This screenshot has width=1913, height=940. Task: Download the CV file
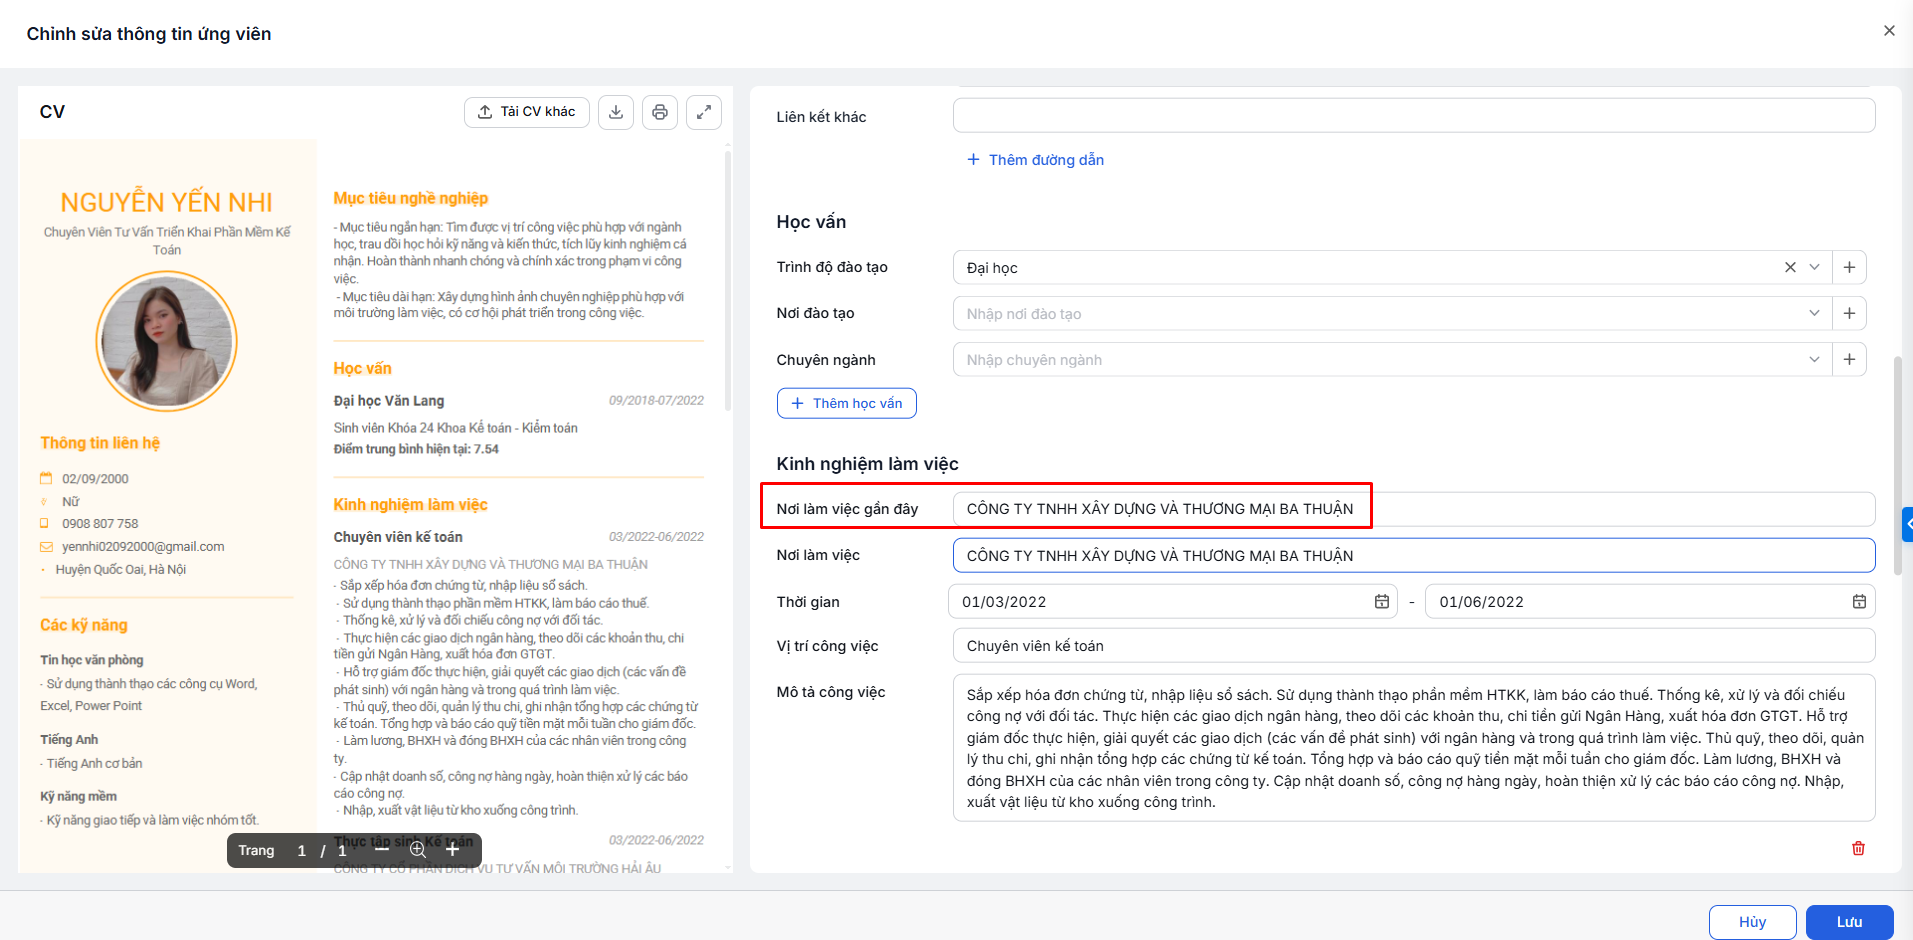coord(616,112)
